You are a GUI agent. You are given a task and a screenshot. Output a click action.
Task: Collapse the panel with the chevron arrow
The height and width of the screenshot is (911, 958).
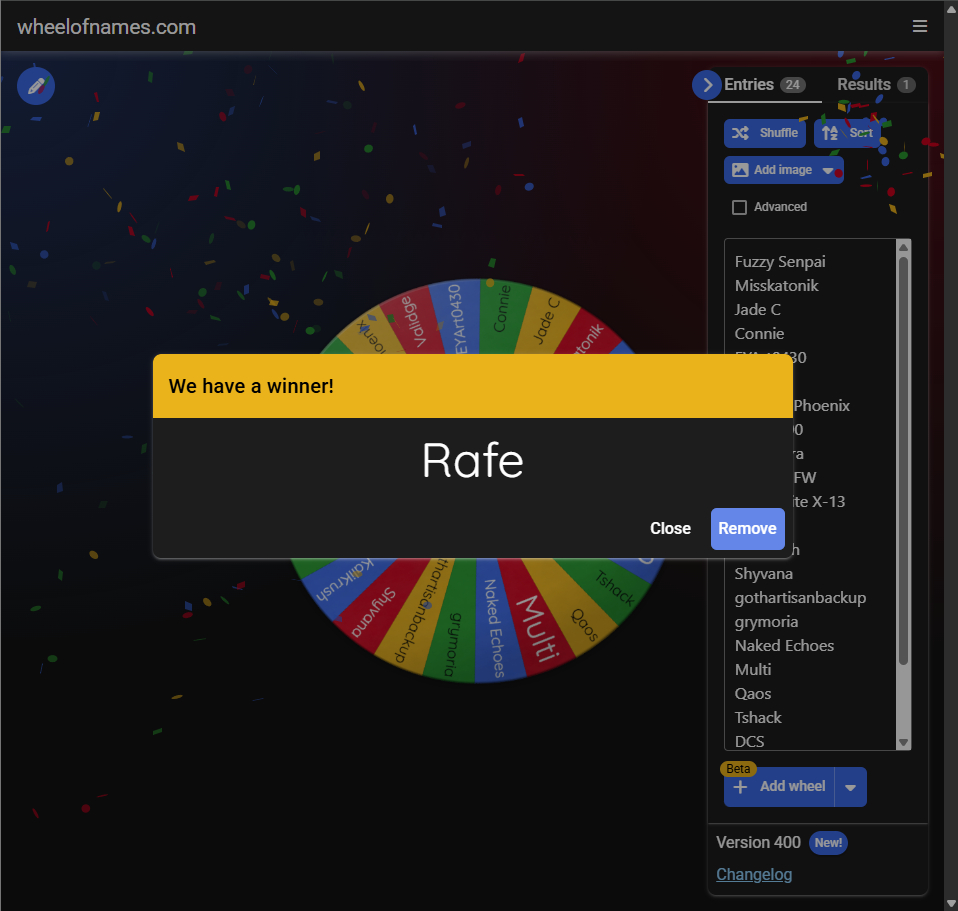[x=707, y=85]
